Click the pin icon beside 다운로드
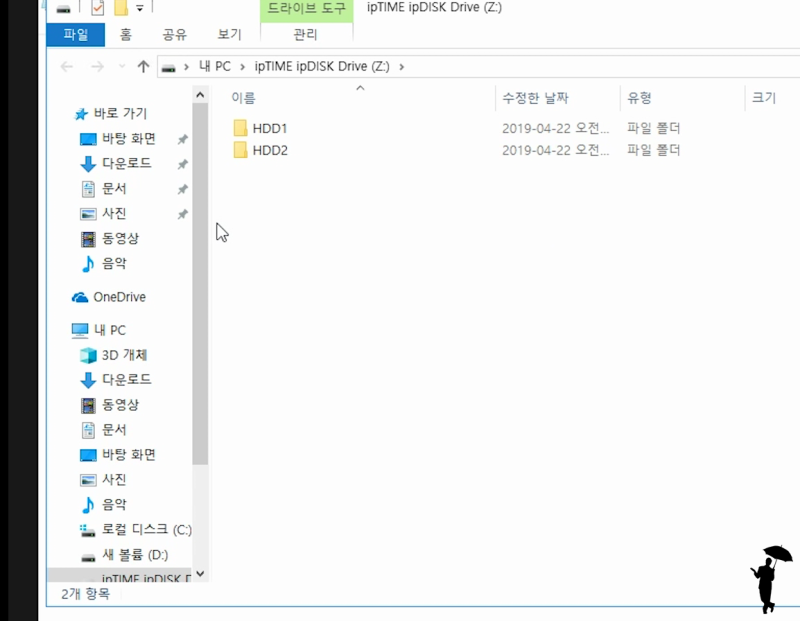This screenshot has height=621, width=800. (x=182, y=164)
